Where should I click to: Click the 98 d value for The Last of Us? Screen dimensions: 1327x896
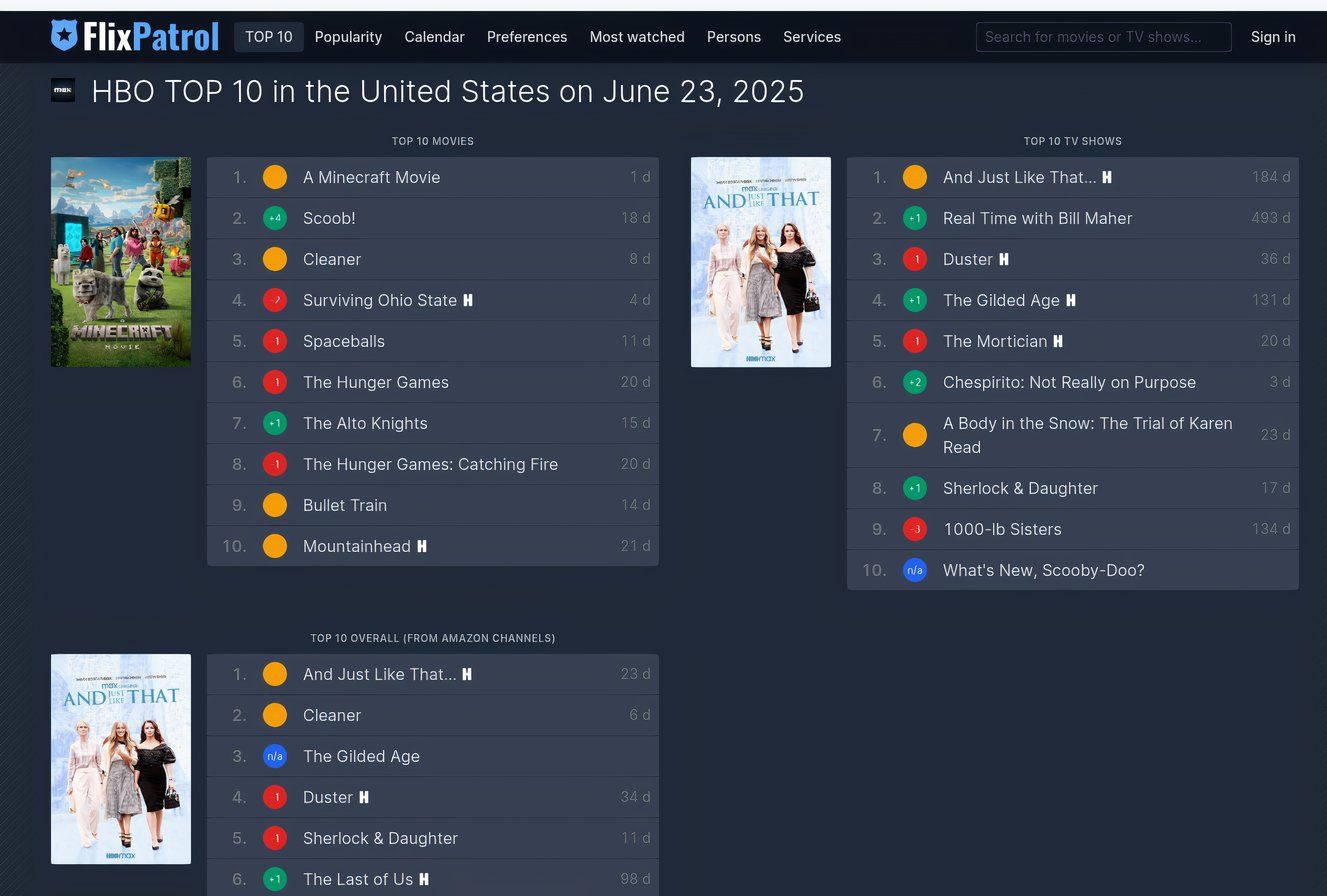click(x=635, y=879)
